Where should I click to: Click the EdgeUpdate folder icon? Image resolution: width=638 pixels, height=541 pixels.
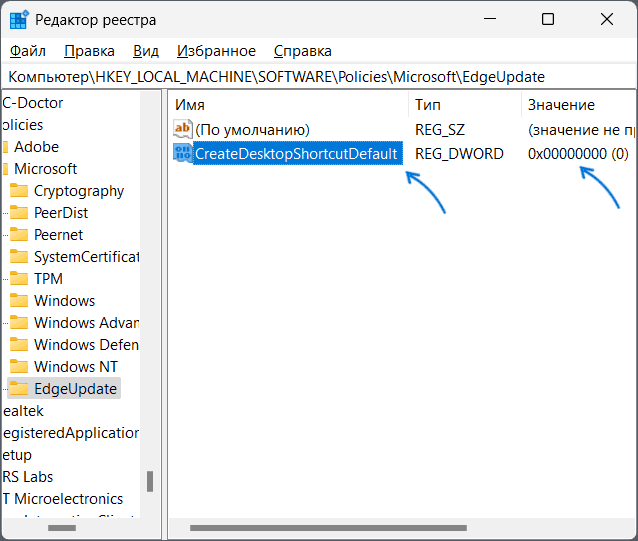tap(18, 389)
